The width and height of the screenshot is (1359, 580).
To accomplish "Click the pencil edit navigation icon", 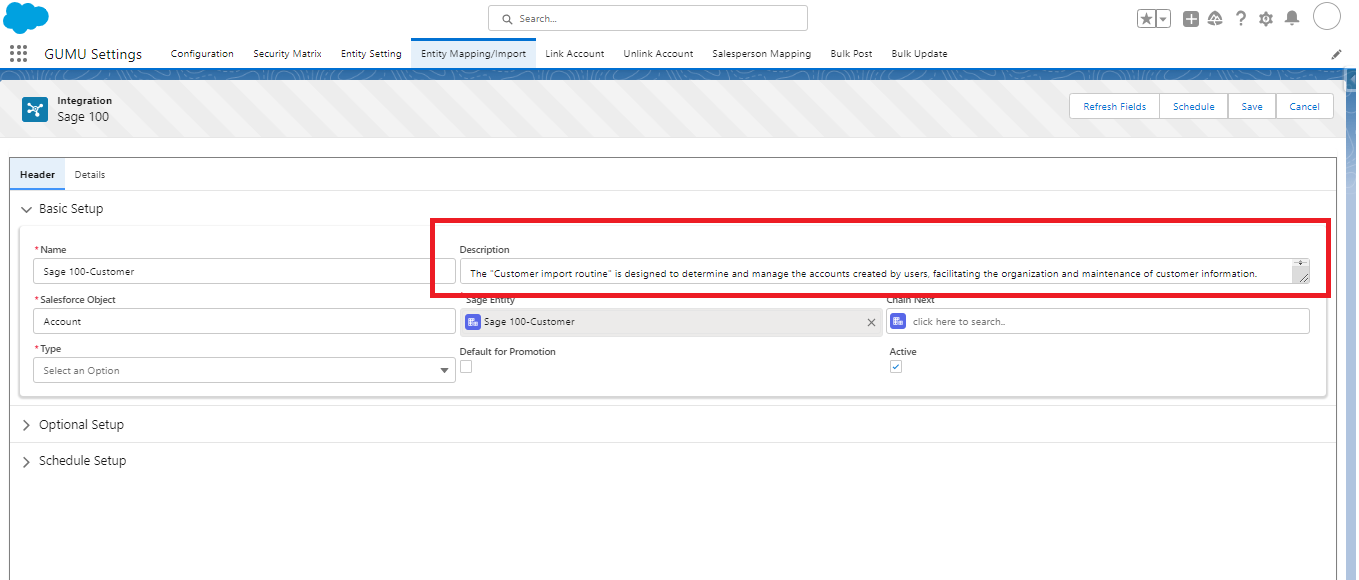I will pyautogui.click(x=1336, y=54).
